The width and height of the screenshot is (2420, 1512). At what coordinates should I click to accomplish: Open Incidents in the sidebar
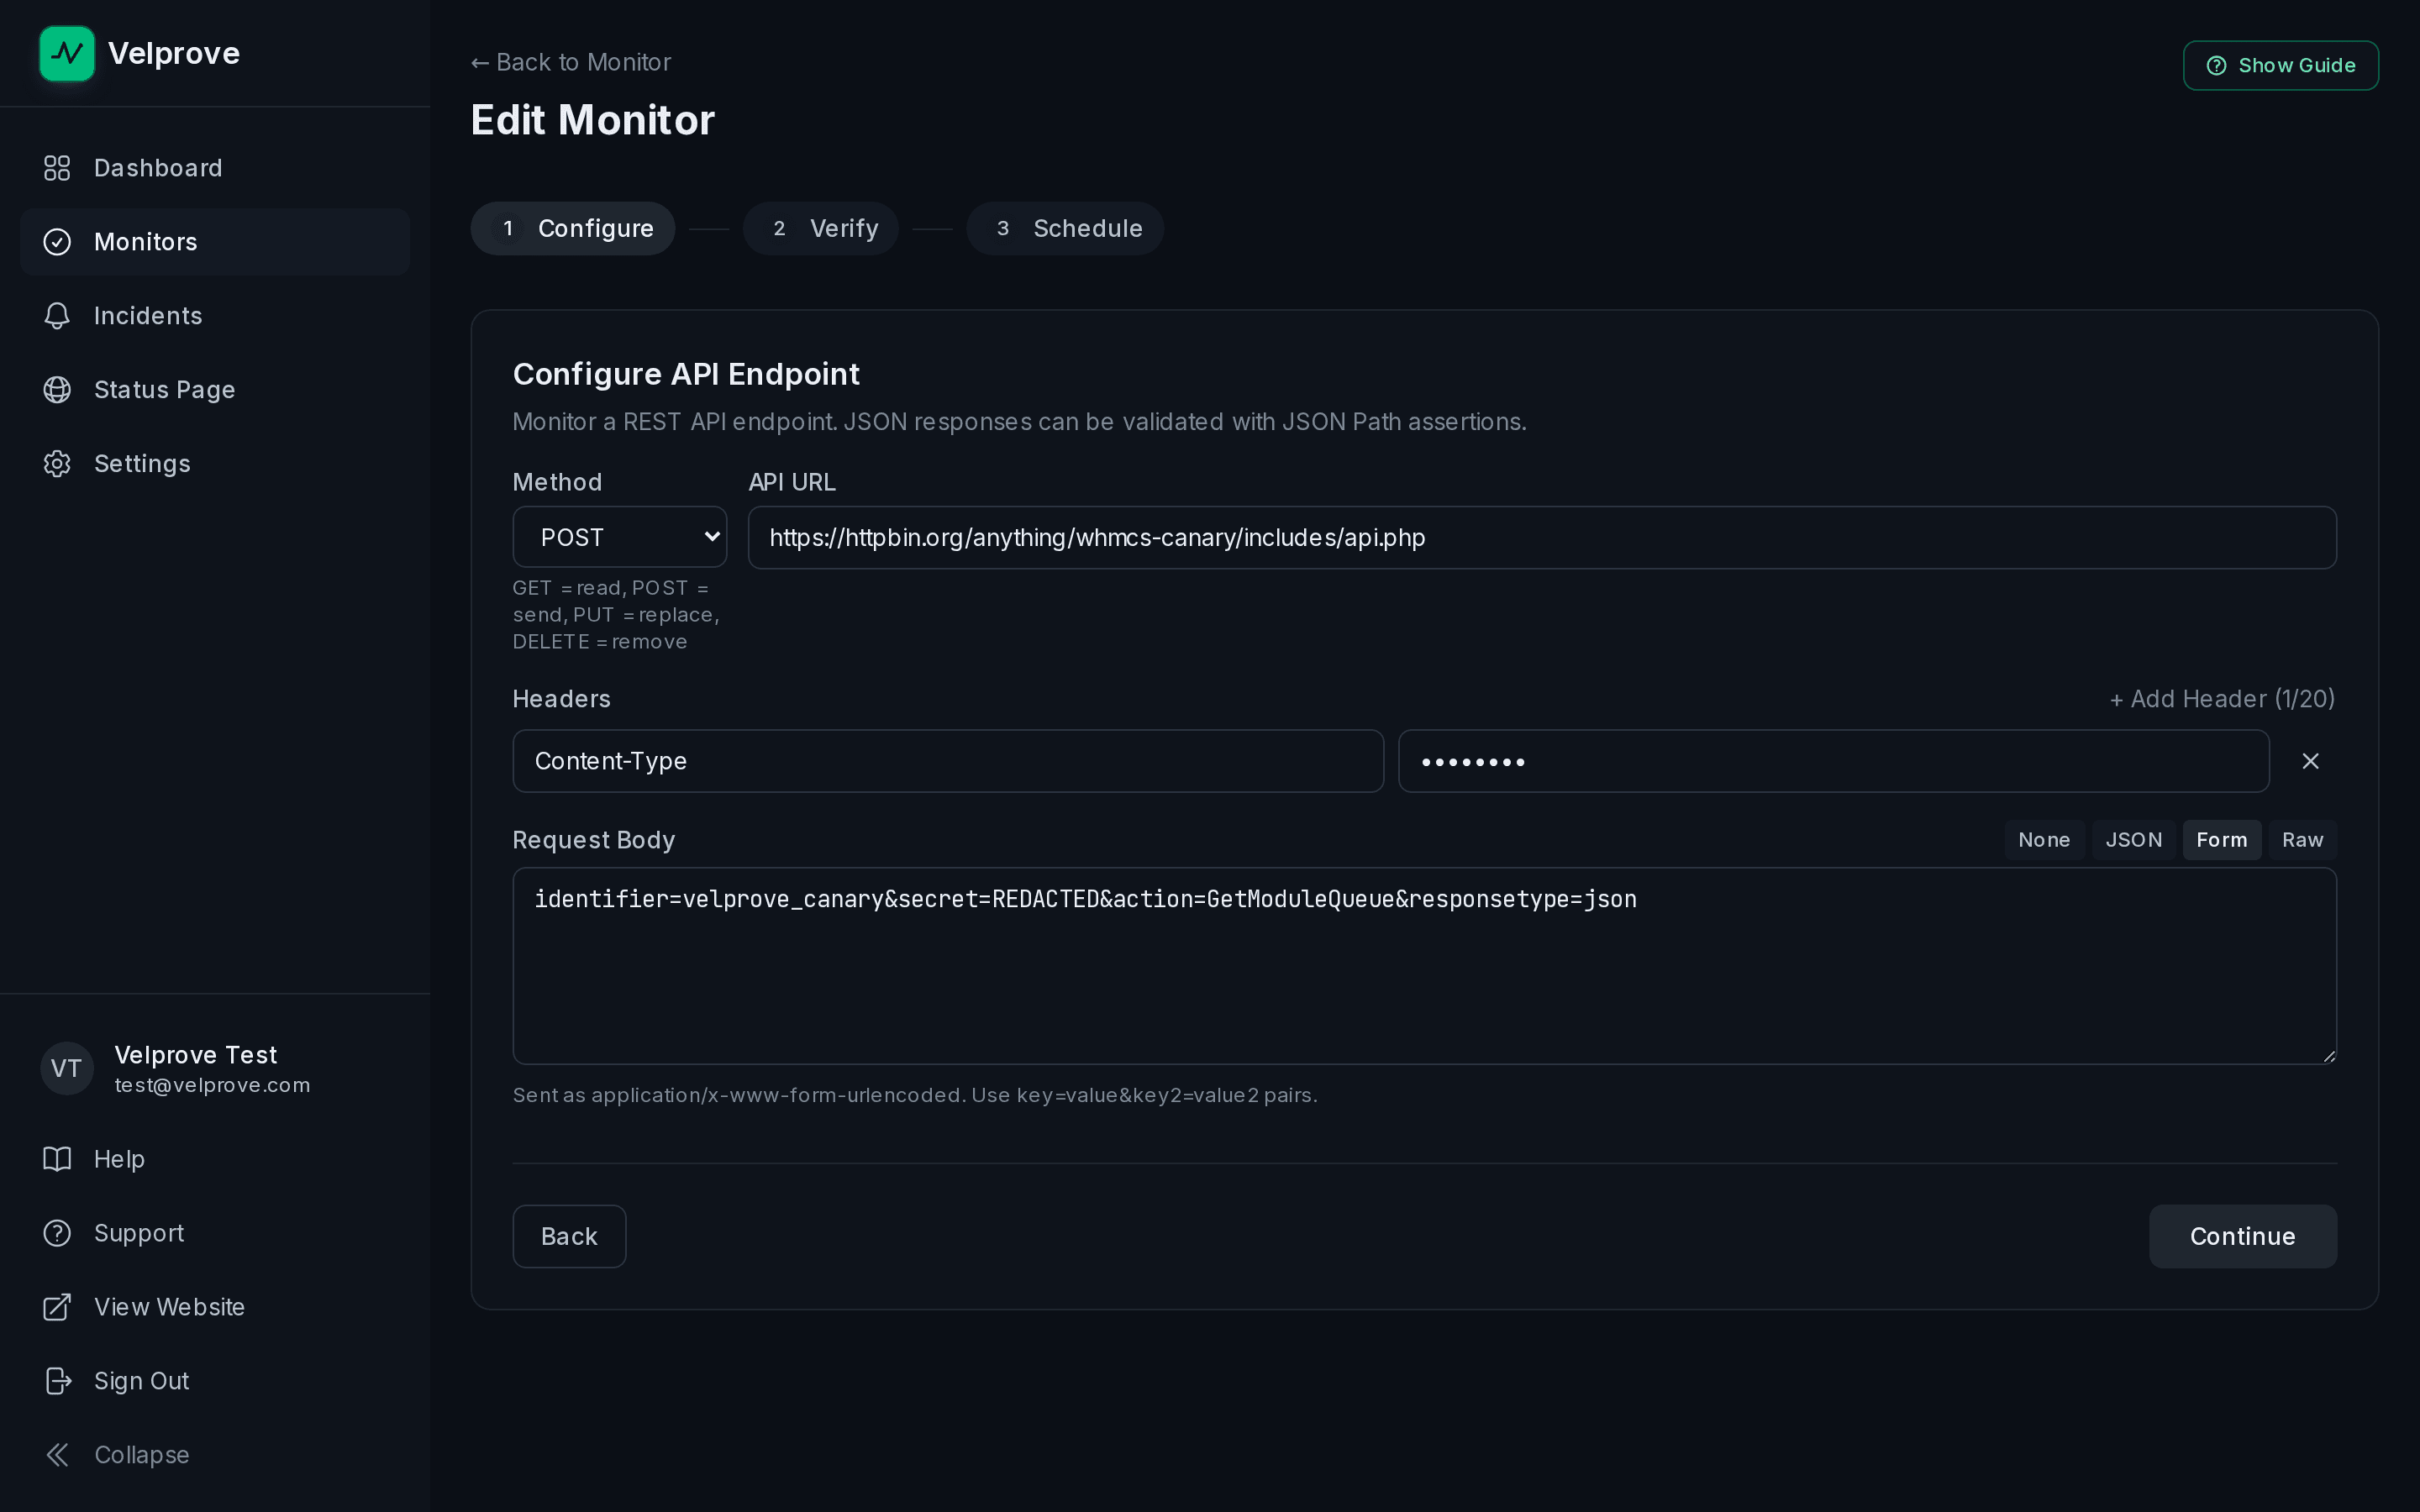(215, 316)
